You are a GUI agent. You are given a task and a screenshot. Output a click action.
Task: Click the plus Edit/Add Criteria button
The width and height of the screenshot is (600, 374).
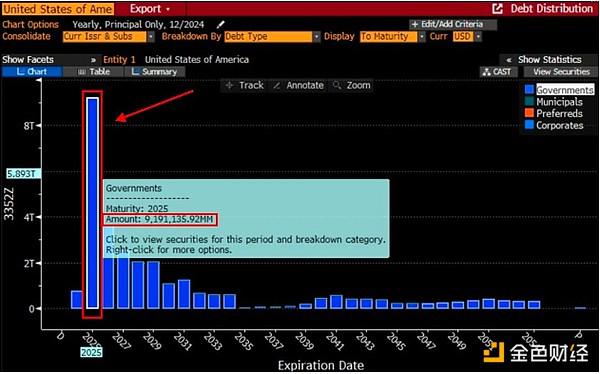pos(453,24)
